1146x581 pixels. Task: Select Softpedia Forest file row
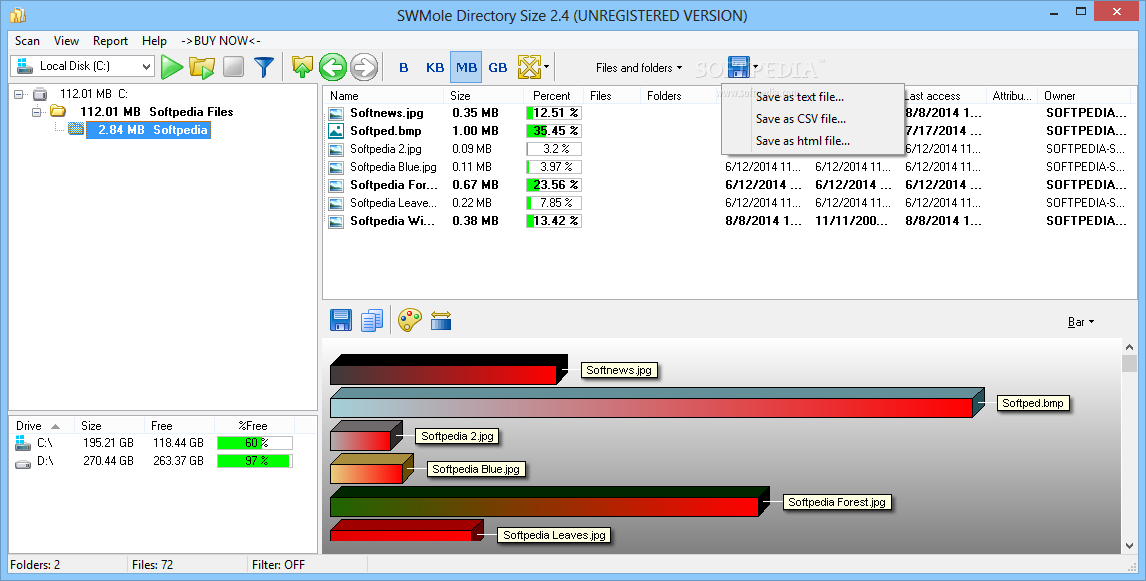[728, 185]
